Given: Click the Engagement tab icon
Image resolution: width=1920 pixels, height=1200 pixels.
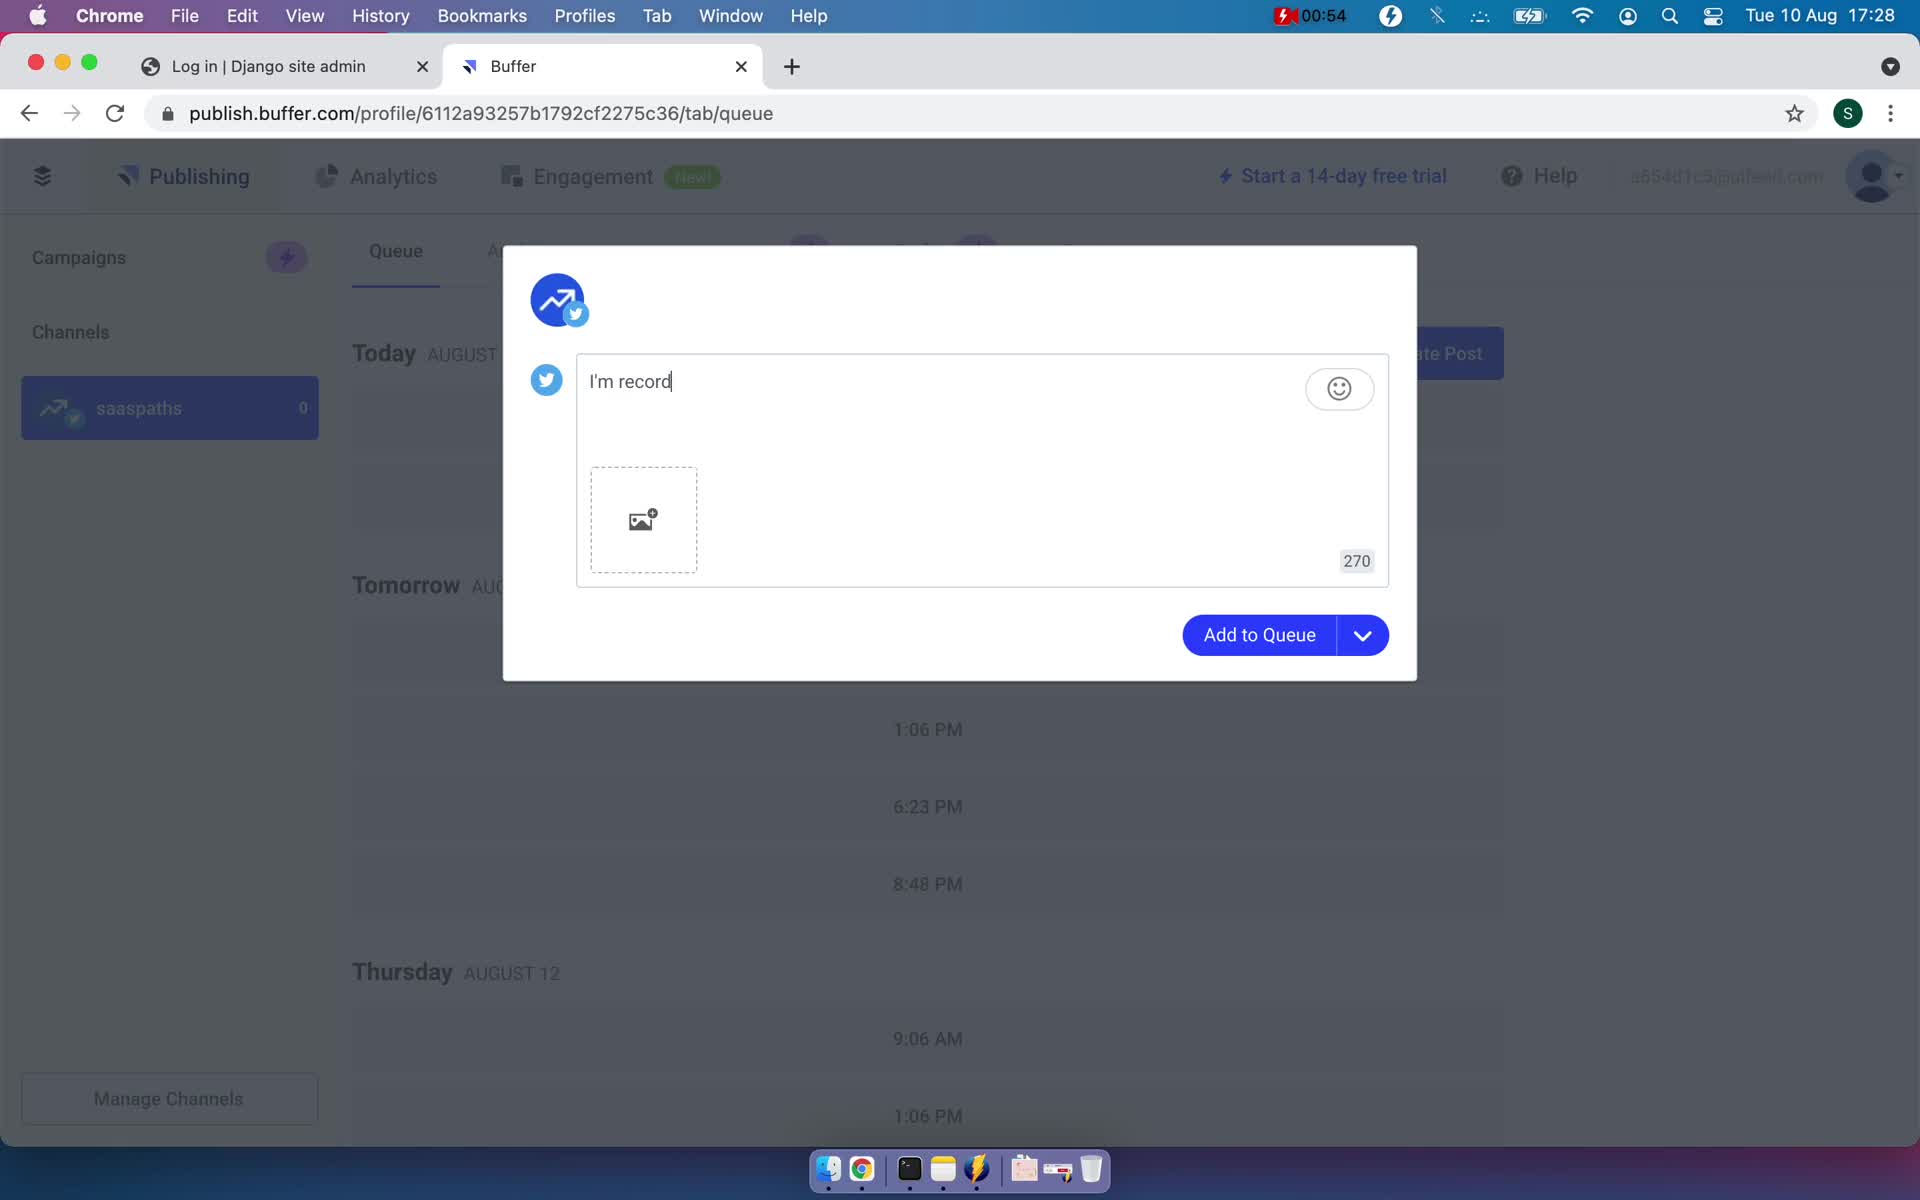Looking at the screenshot, I should pyautogui.click(x=513, y=176).
